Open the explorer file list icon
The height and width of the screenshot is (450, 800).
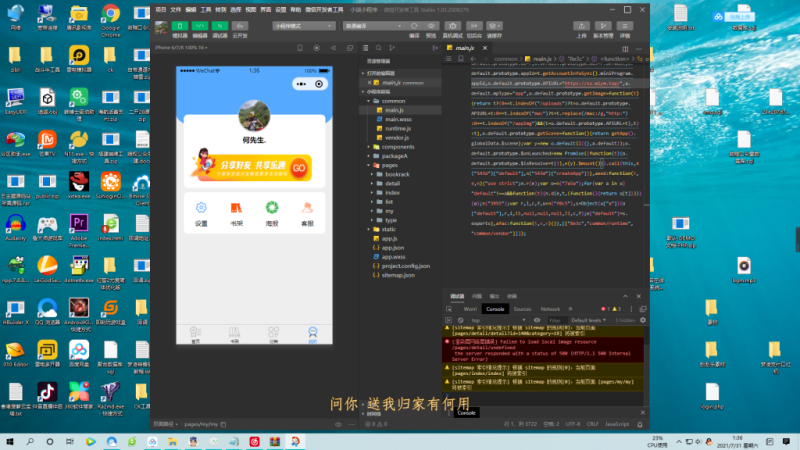(x=365, y=48)
